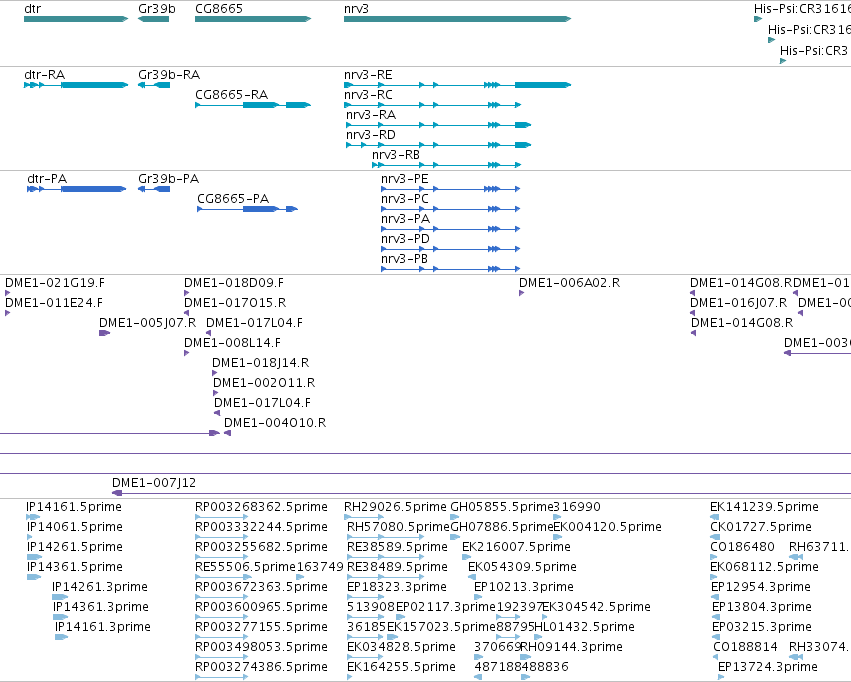Click the EP12954.3prime label
Screen dimensions: 851x682
point(761,588)
